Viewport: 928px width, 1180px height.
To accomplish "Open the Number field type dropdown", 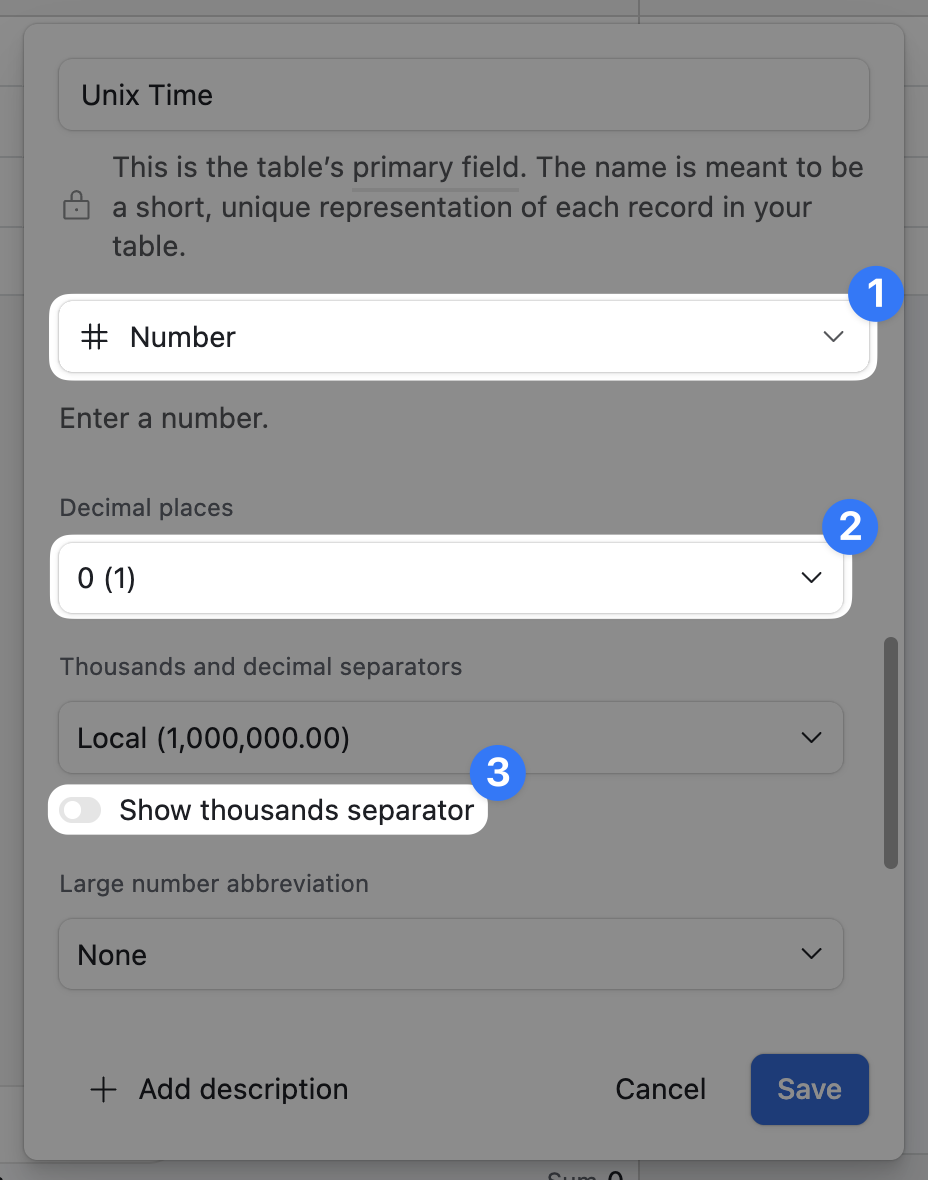I will coord(462,337).
